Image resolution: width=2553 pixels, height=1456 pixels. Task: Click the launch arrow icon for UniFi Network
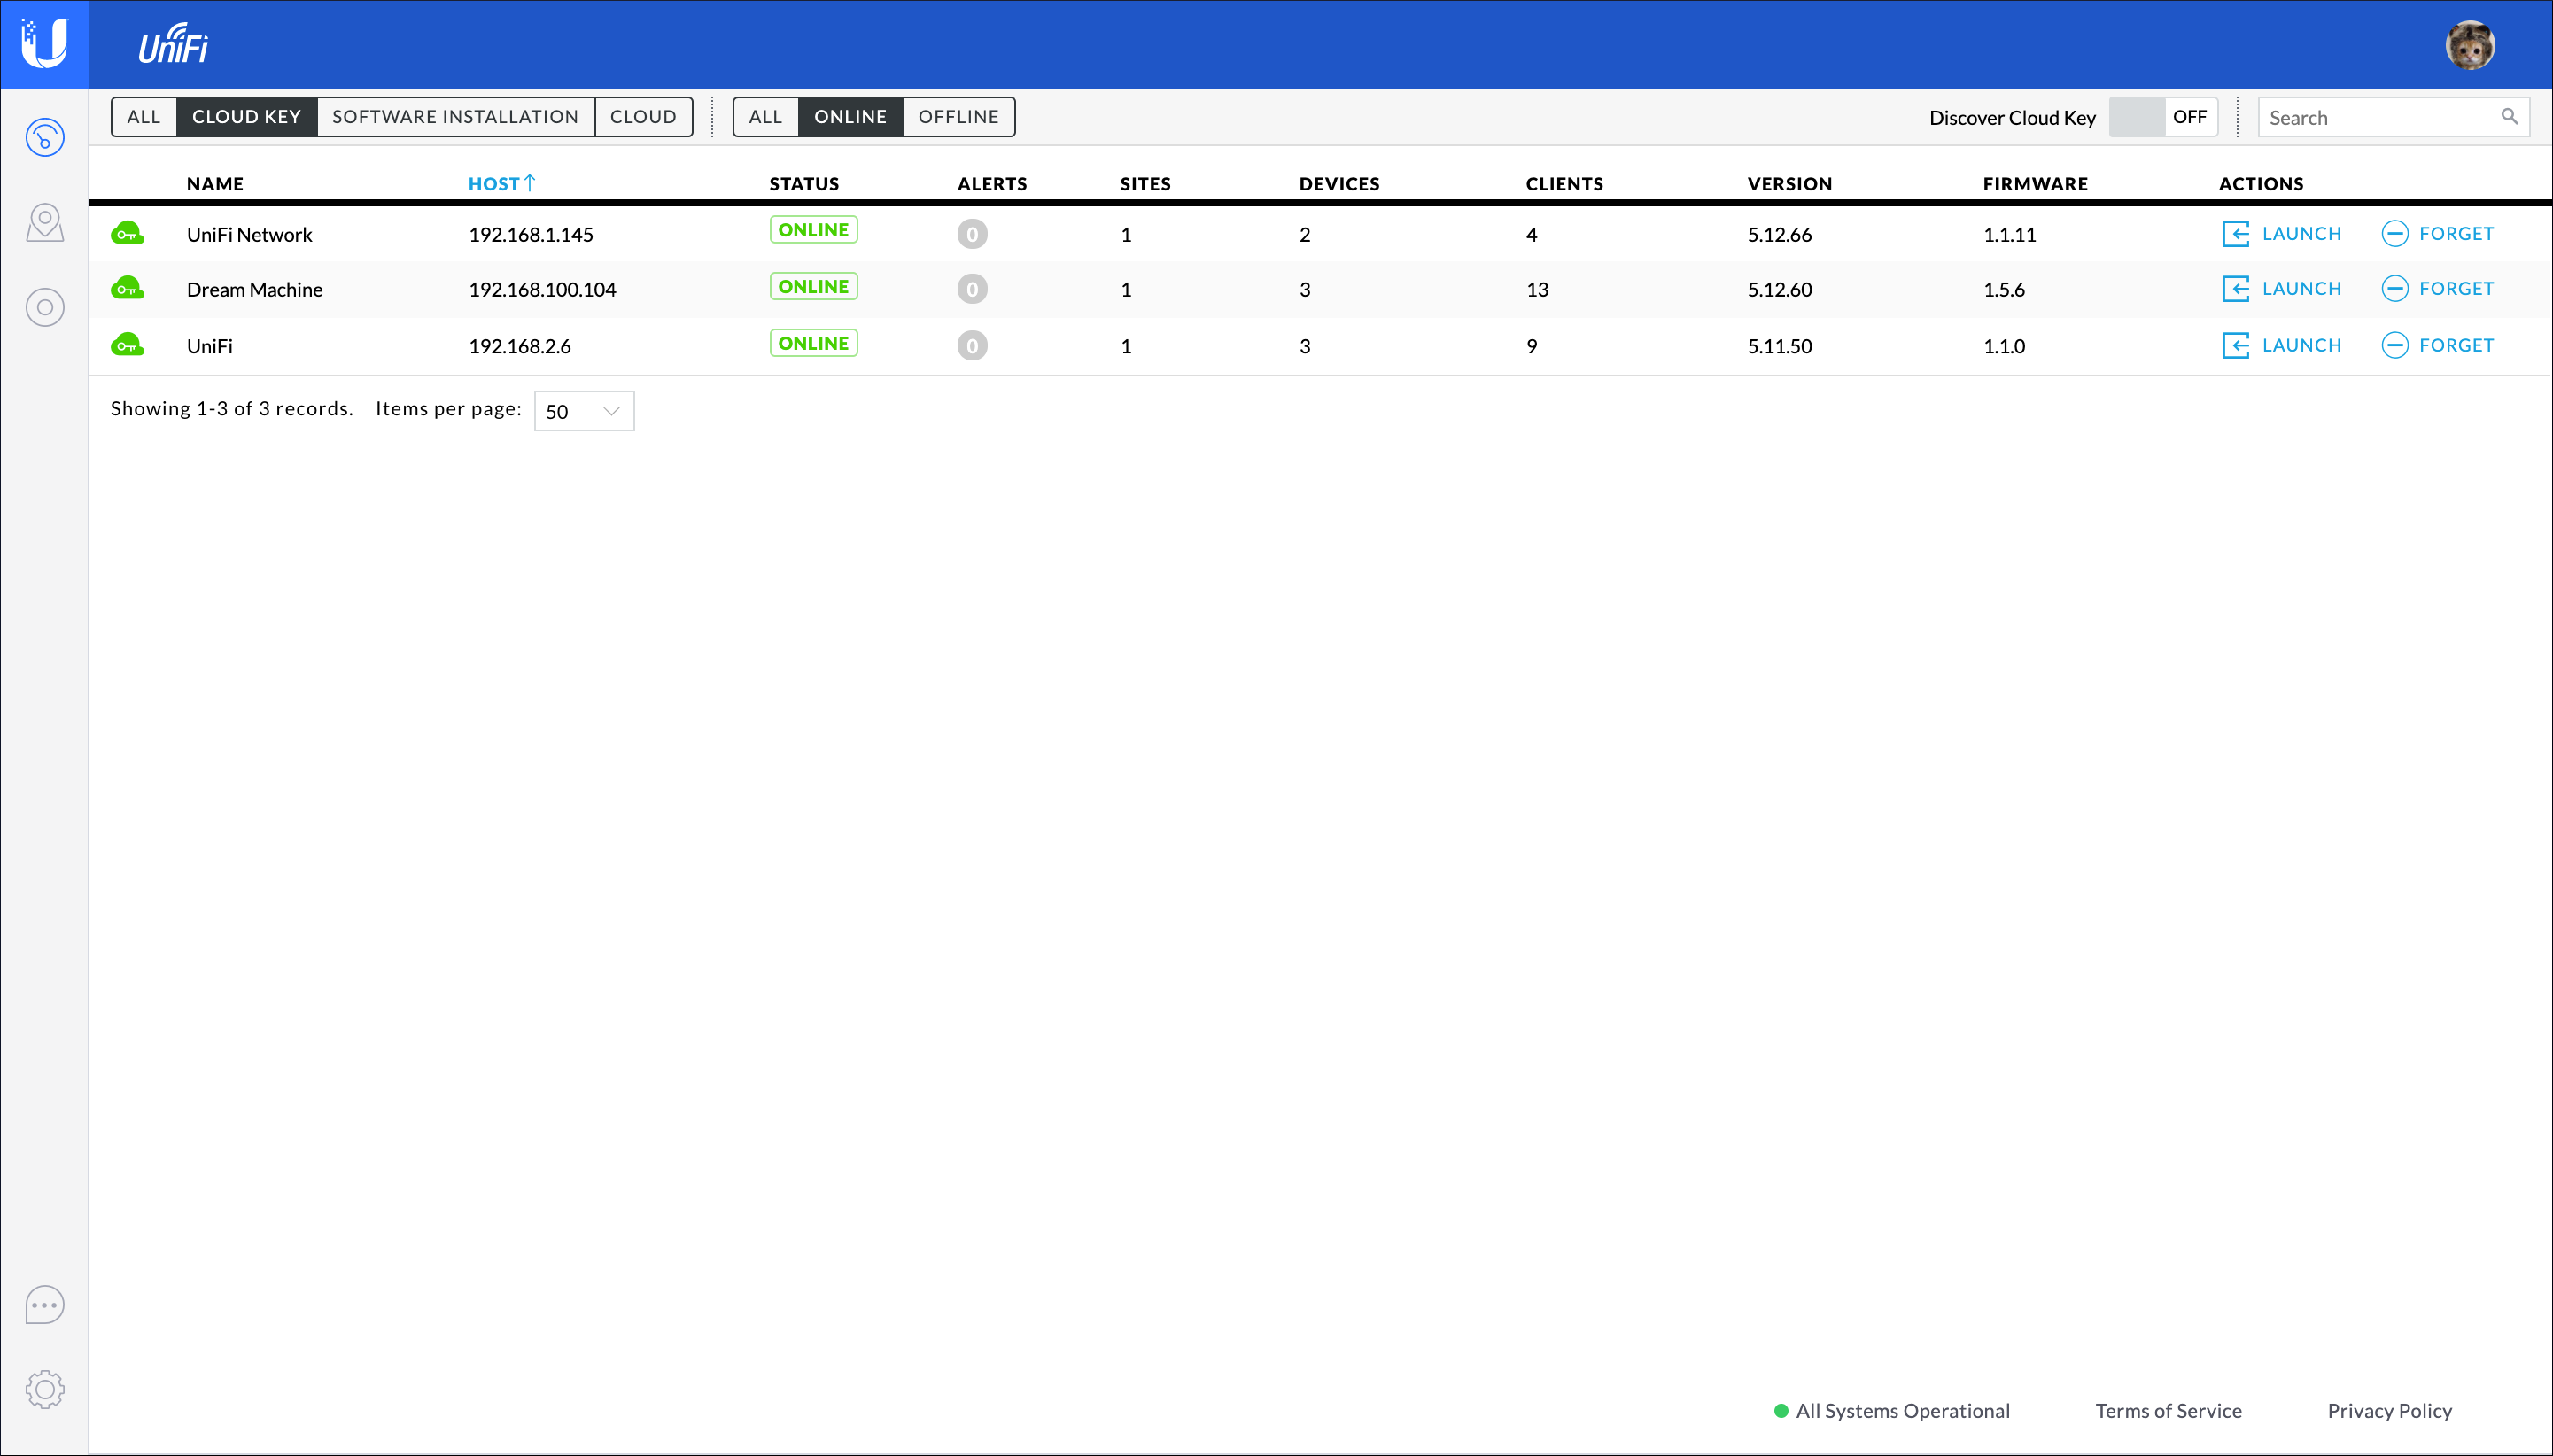(2235, 234)
